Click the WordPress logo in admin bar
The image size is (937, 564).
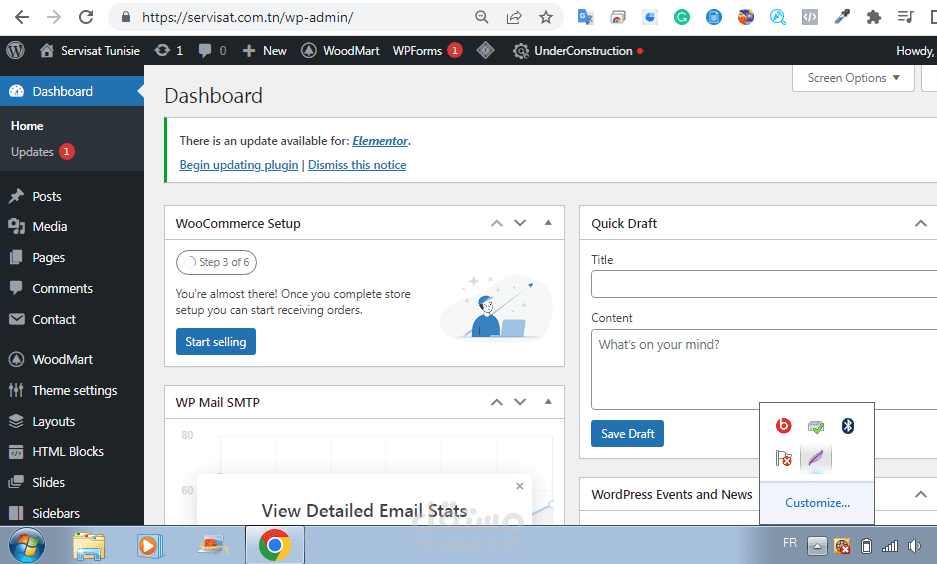(16, 51)
